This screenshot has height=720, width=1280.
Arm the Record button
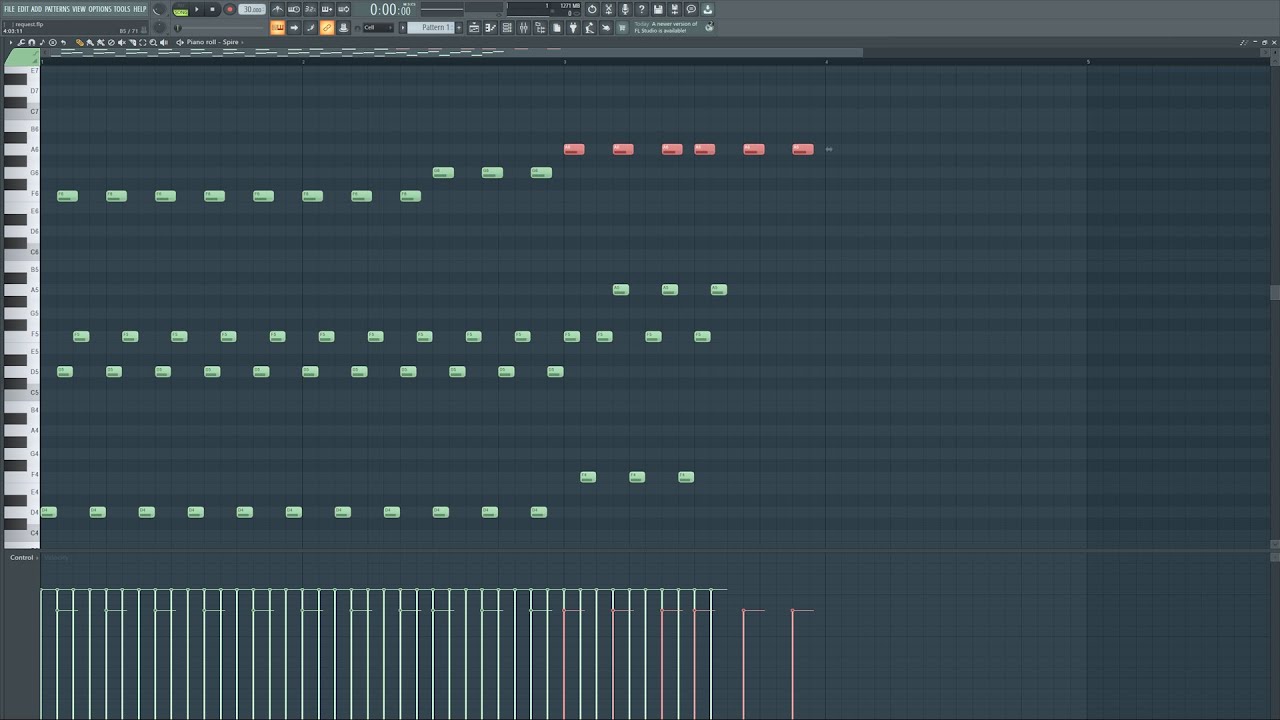230,9
